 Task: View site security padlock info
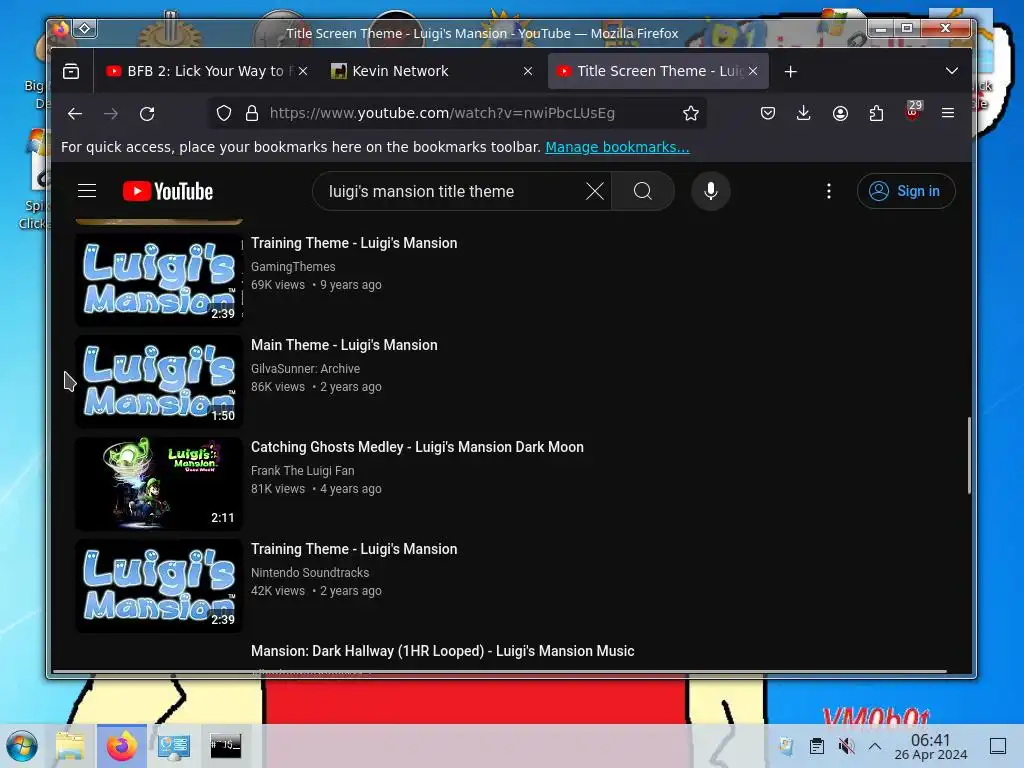click(251, 114)
